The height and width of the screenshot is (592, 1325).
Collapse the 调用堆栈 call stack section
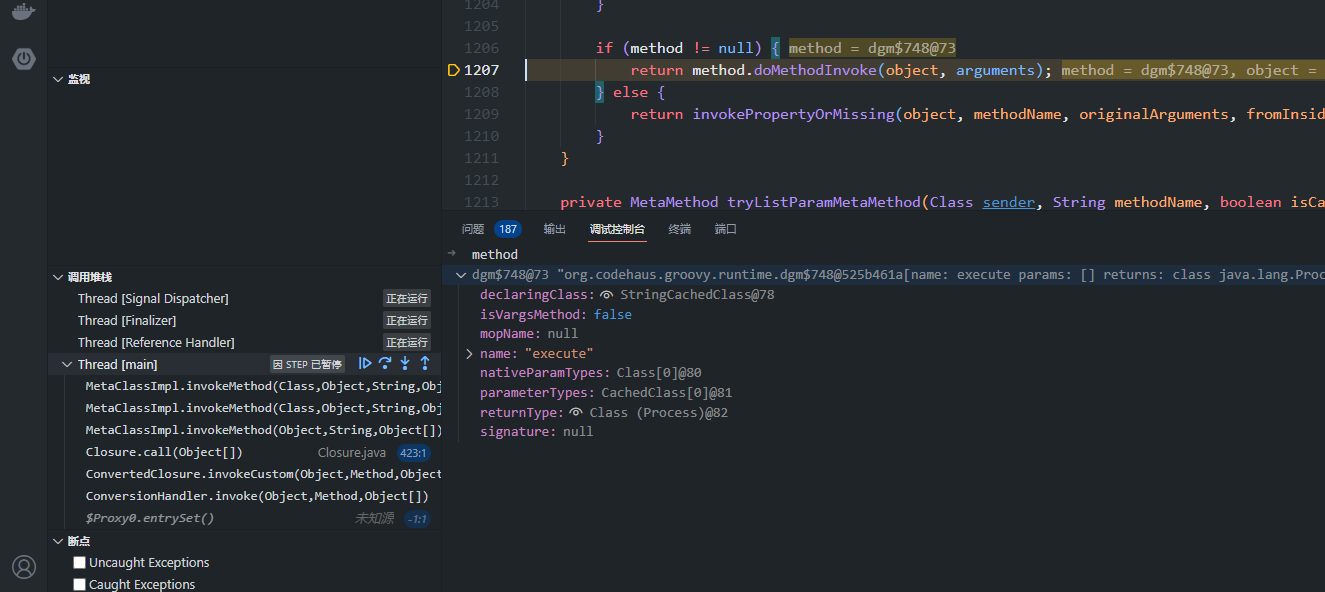(58, 277)
